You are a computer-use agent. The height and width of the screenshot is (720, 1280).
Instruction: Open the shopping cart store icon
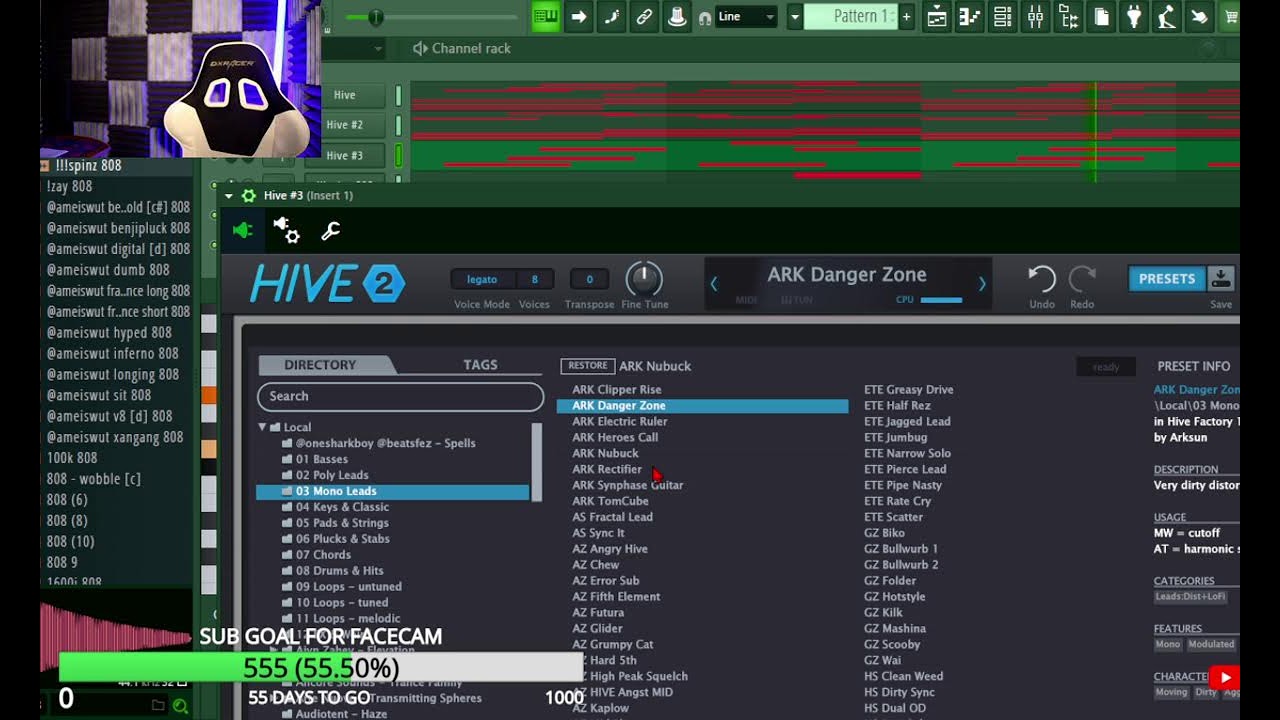tap(1230, 16)
